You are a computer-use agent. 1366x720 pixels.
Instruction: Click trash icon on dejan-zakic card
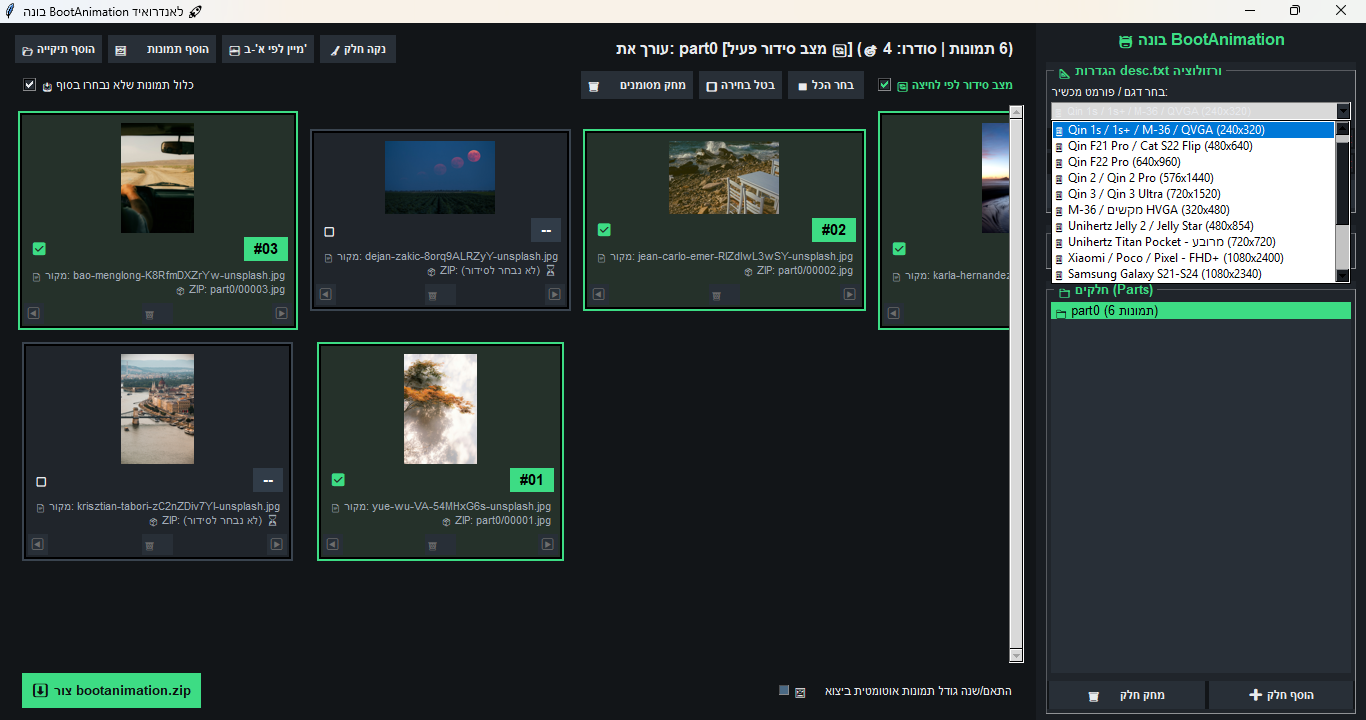pyautogui.click(x=433, y=295)
